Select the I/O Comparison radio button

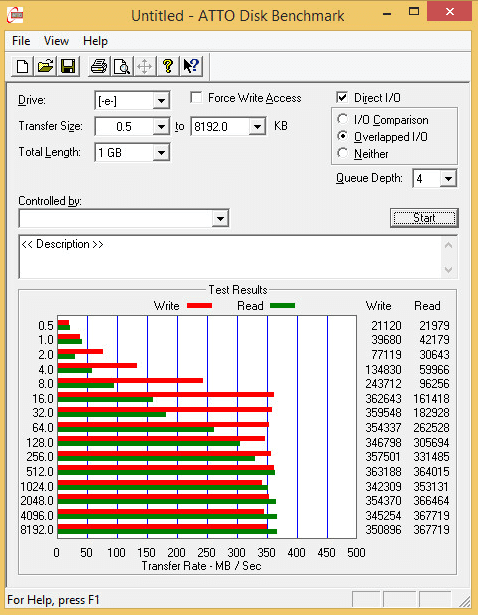point(342,119)
